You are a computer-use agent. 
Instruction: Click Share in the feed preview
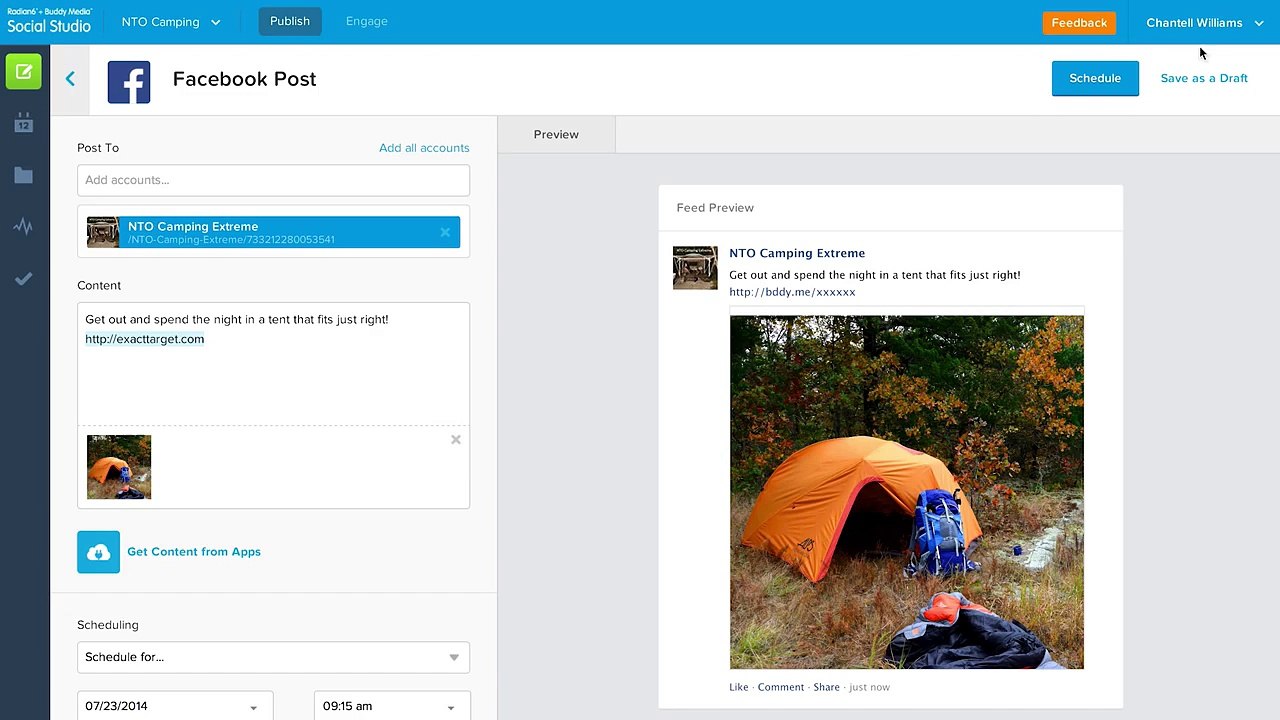[x=826, y=687]
